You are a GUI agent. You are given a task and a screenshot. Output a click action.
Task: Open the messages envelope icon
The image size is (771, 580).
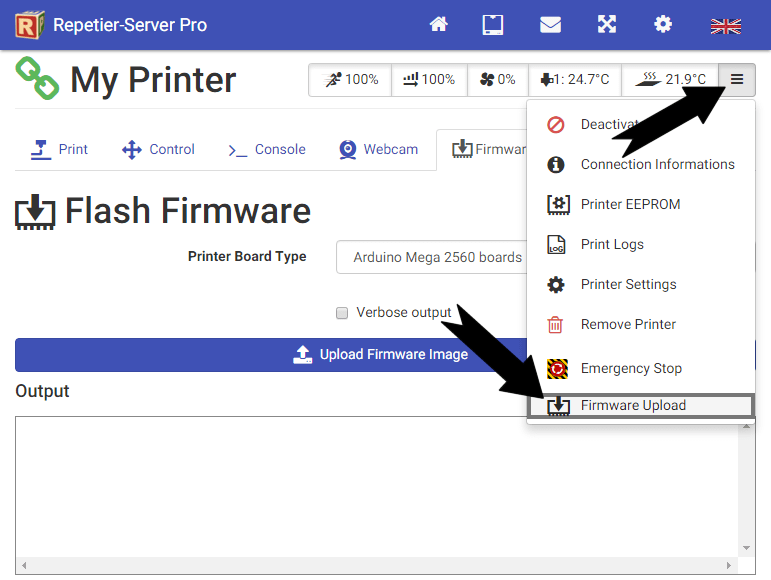pyautogui.click(x=550, y=25)
